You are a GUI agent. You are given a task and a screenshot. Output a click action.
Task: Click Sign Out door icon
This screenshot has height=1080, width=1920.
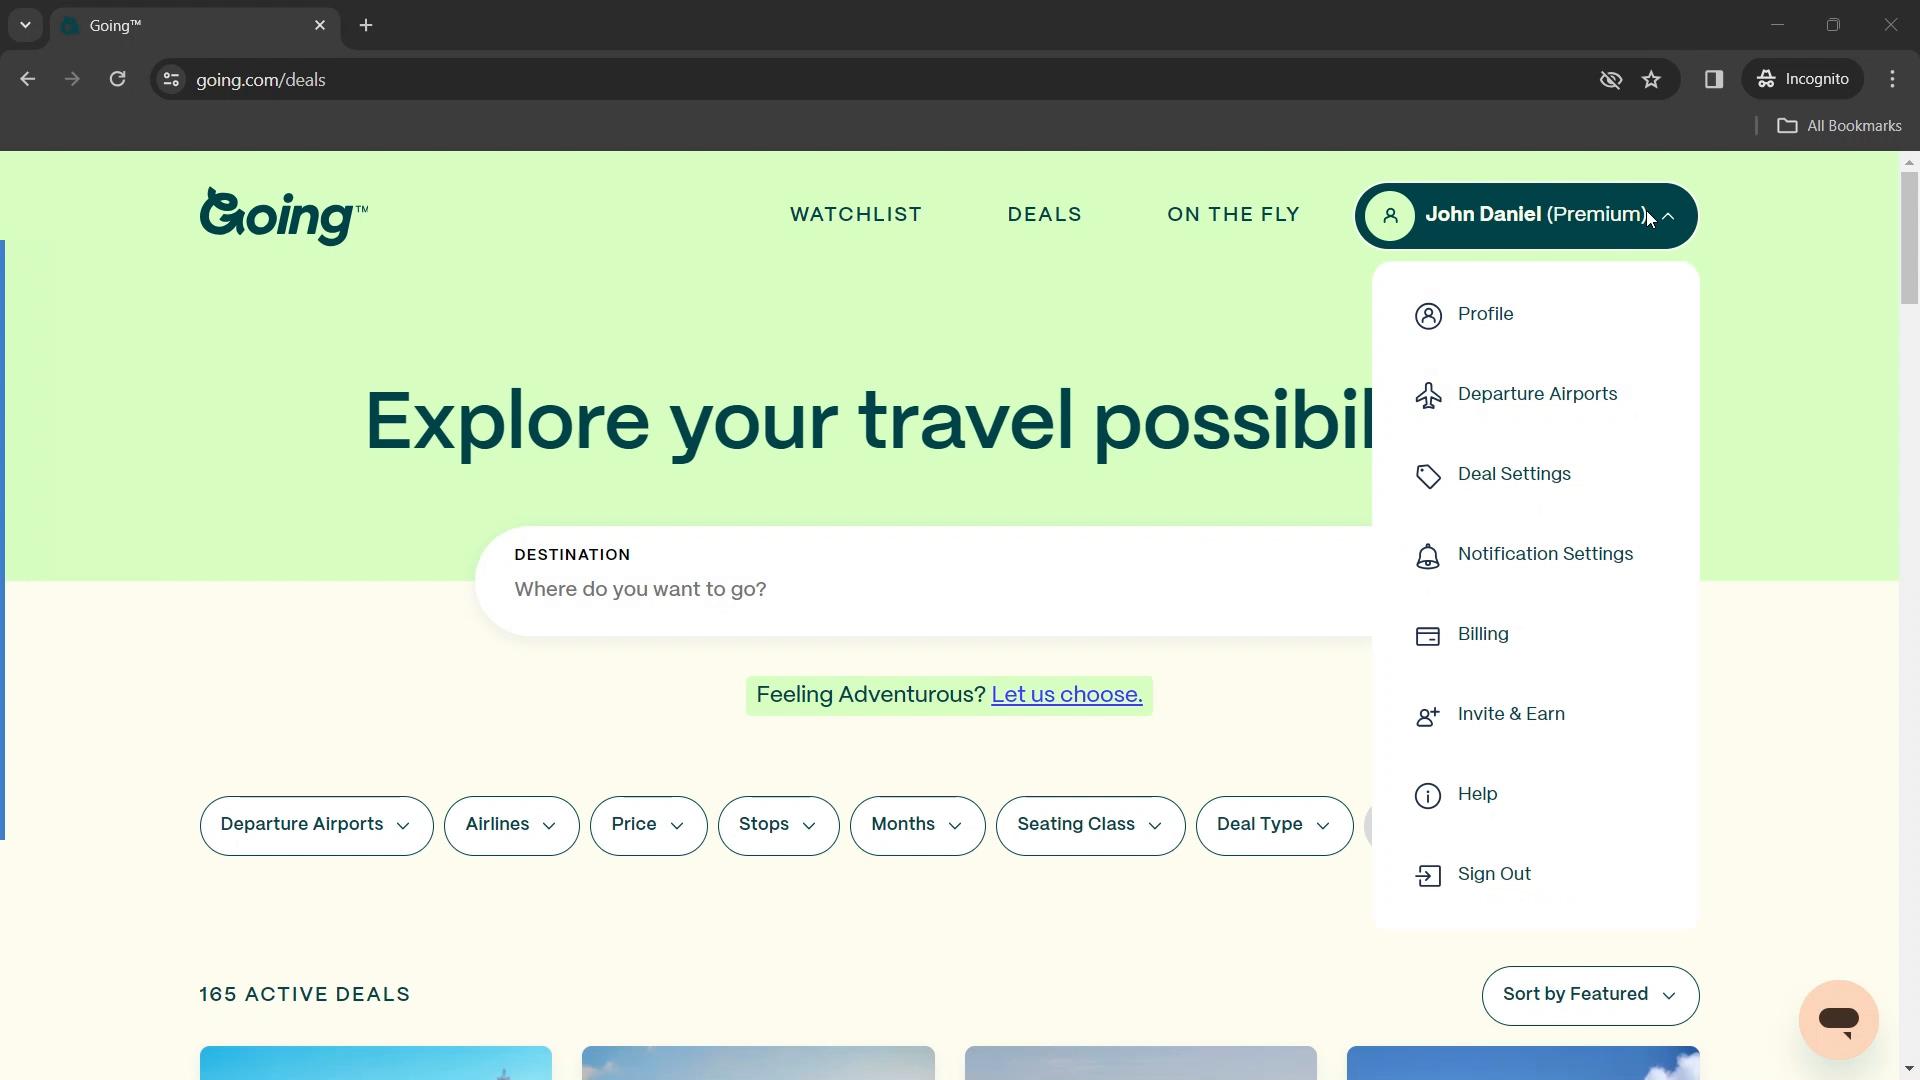pos(1428,874)
